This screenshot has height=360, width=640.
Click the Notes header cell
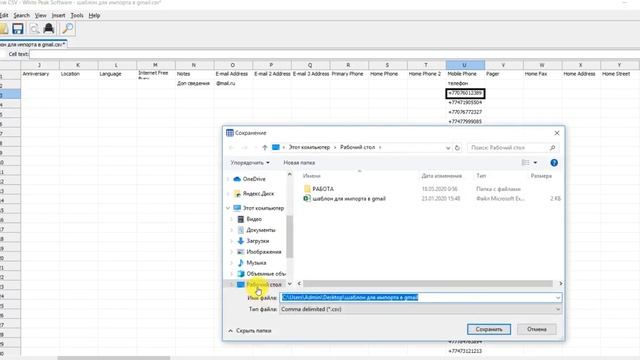pyautogui.click(x=194, y=74)
